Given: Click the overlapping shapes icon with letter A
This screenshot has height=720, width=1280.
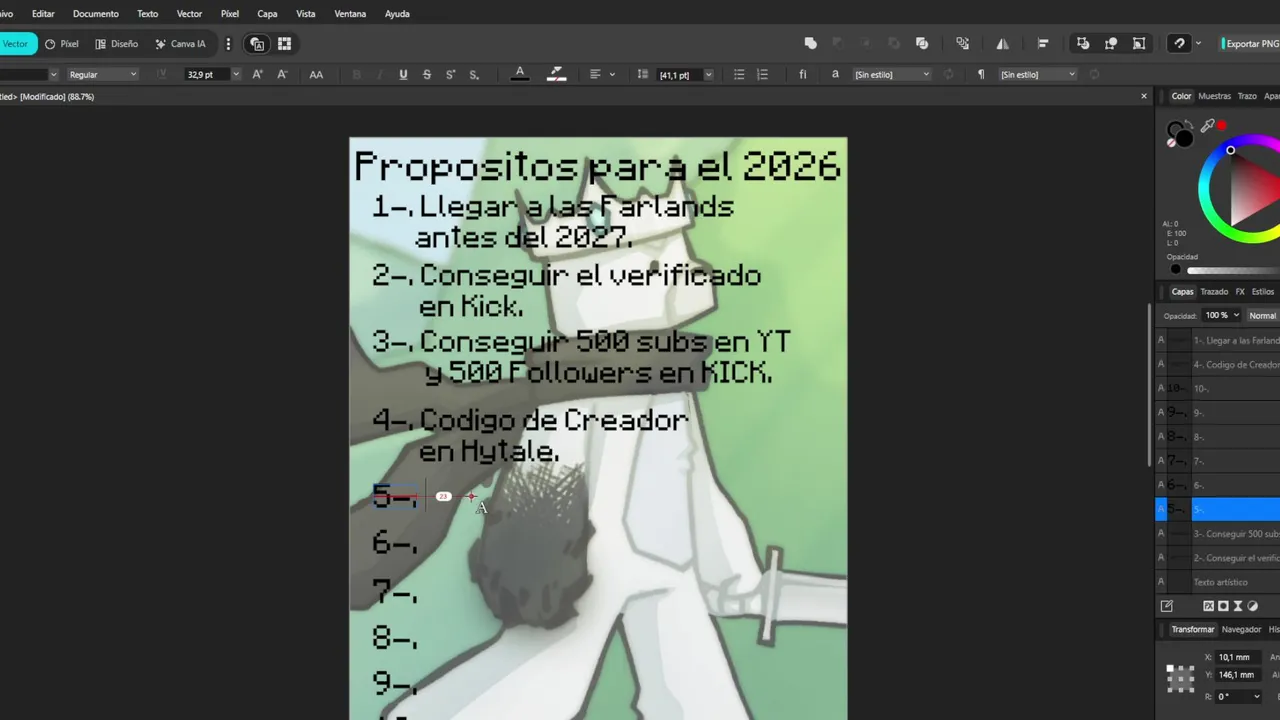Looking at the screenshot, I should 257,44.
